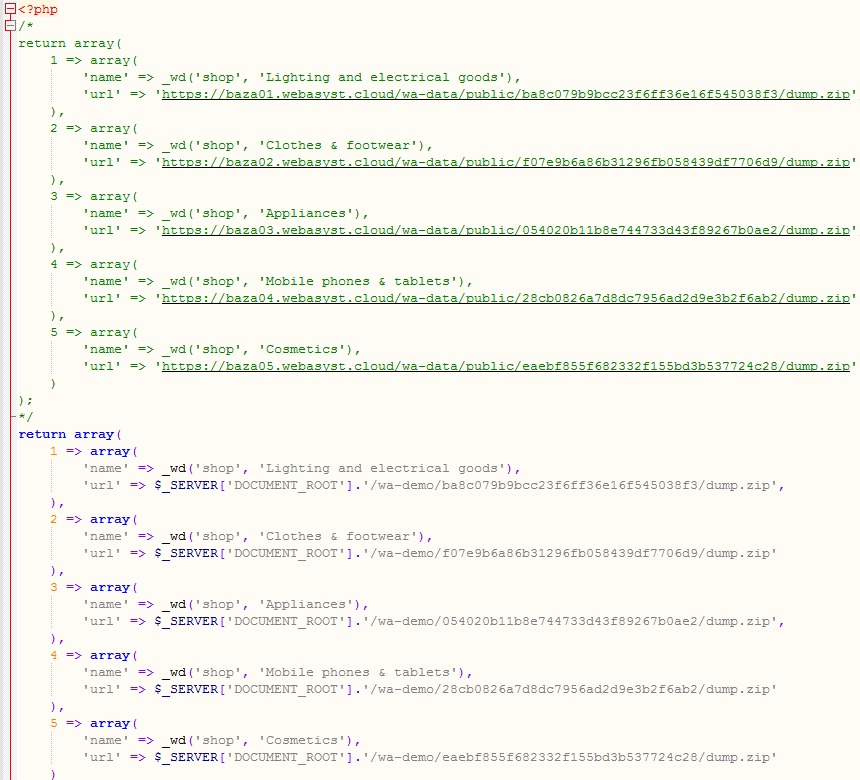Collapse the comment fold marker beside /*
Image resolution: width=860 pixels, height=780 pixels.
point(10,26)
